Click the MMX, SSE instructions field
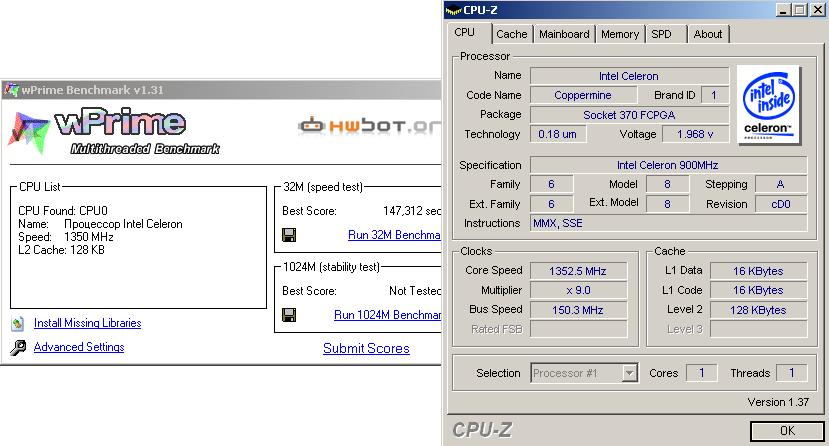 tap(668, 223)
